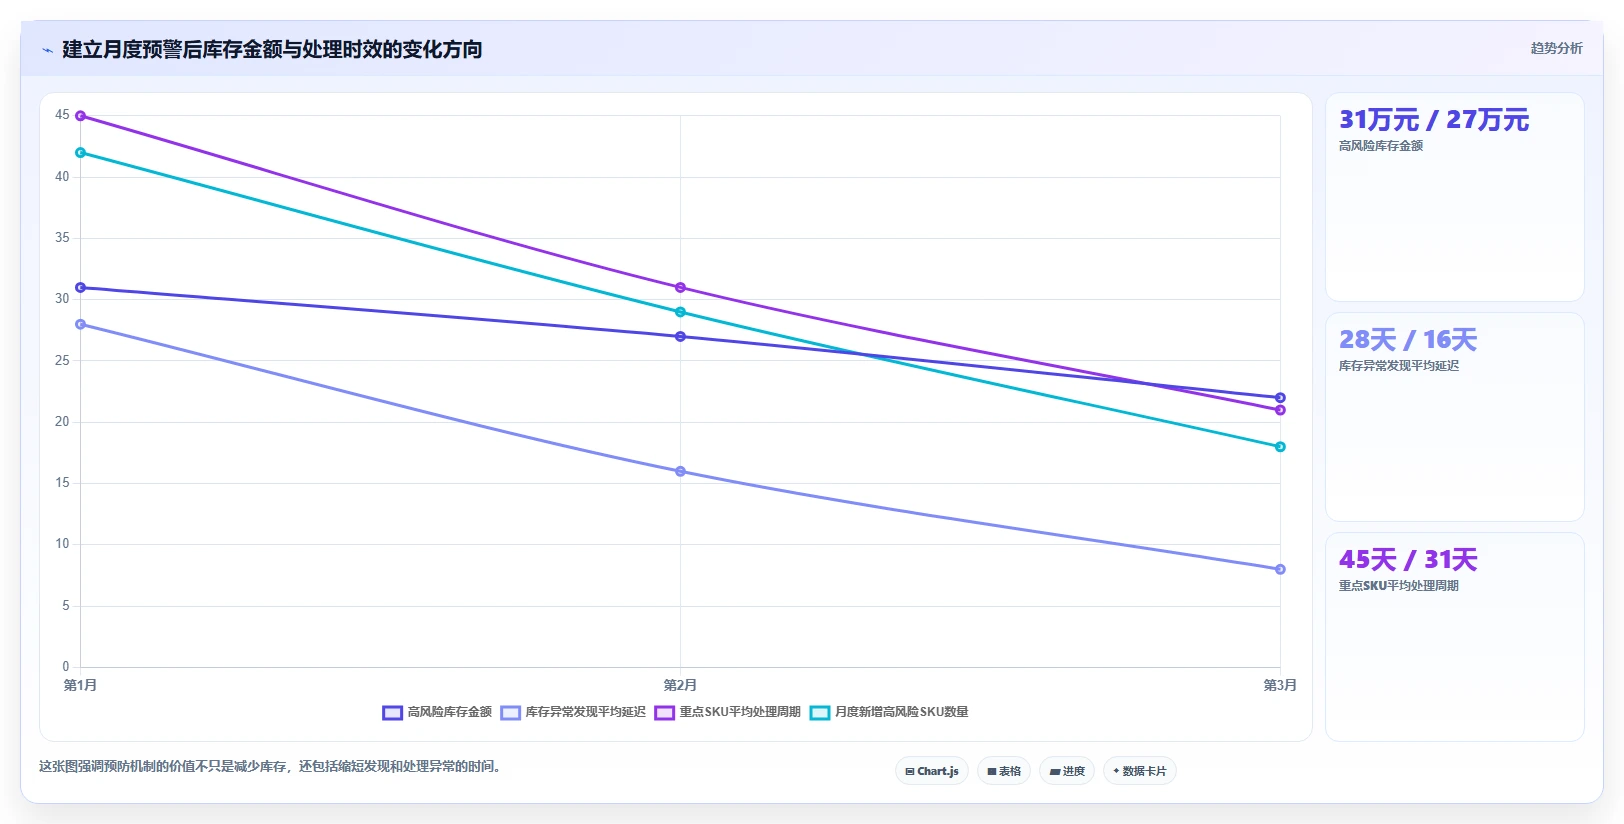1624x824 pixels.
Task: Click the 第3月 light-blue data point at 8
Action: [1280, 570]
